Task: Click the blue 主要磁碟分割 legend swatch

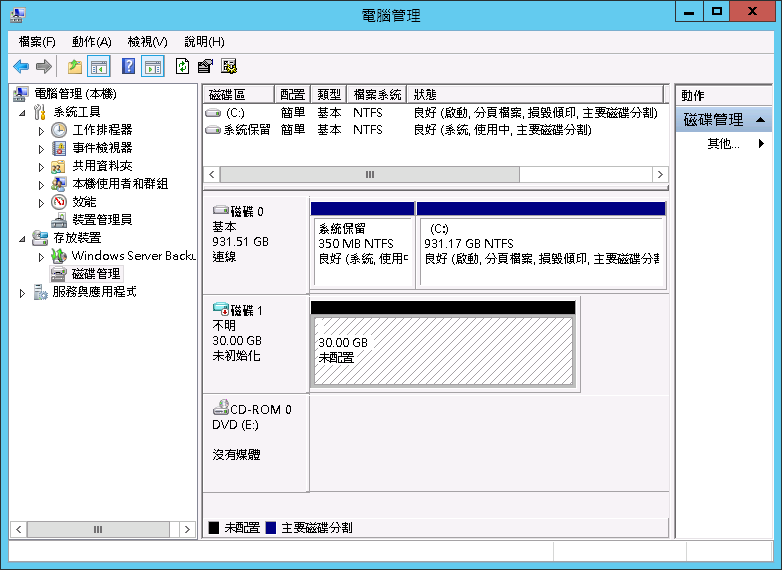Action: (x=271, y=527)
